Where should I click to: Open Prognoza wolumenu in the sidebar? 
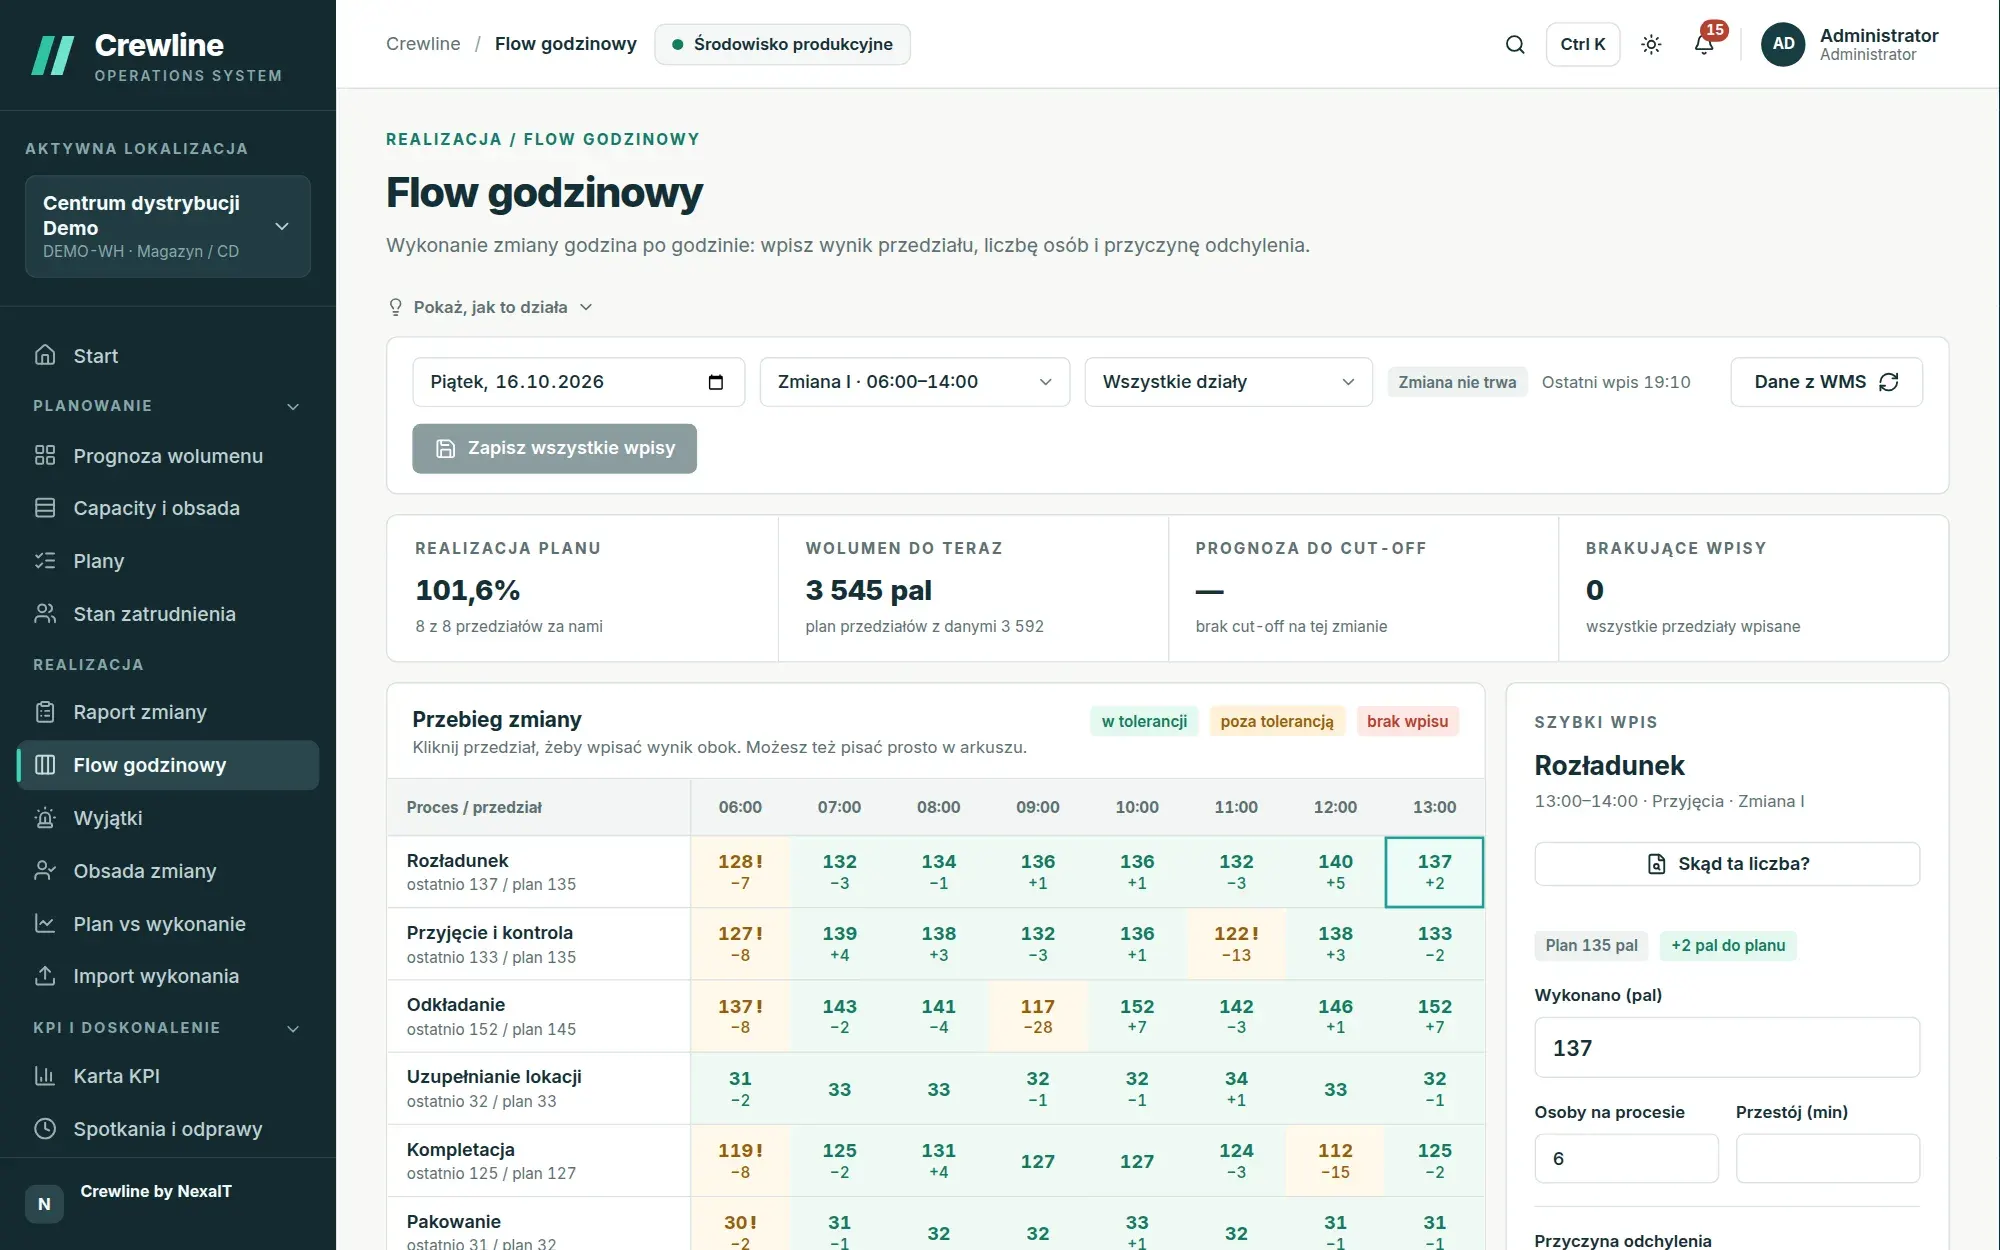[168, 456]
